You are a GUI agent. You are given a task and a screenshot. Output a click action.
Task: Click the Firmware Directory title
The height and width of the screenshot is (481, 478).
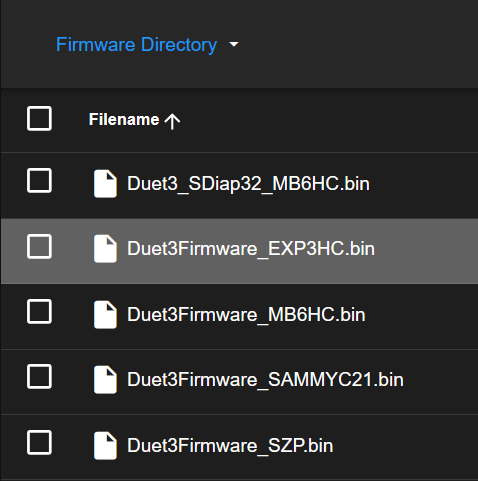136,45
